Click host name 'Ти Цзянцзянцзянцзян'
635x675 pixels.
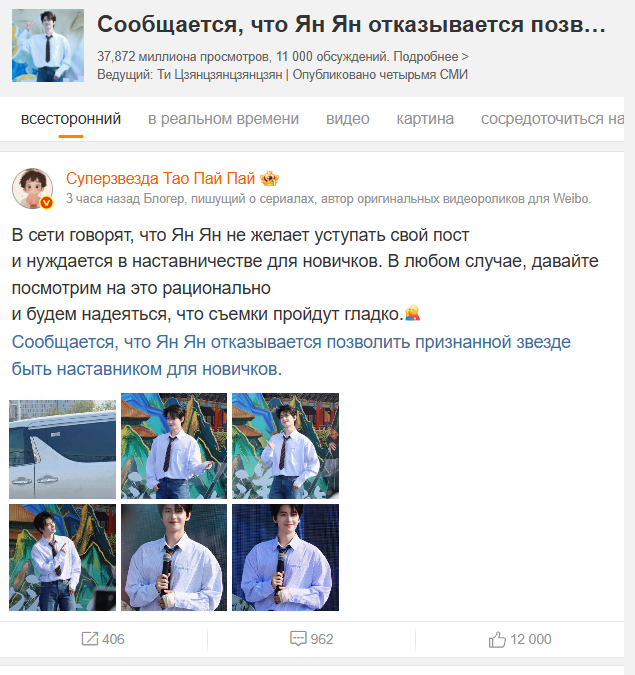click(x=220, y=74)
